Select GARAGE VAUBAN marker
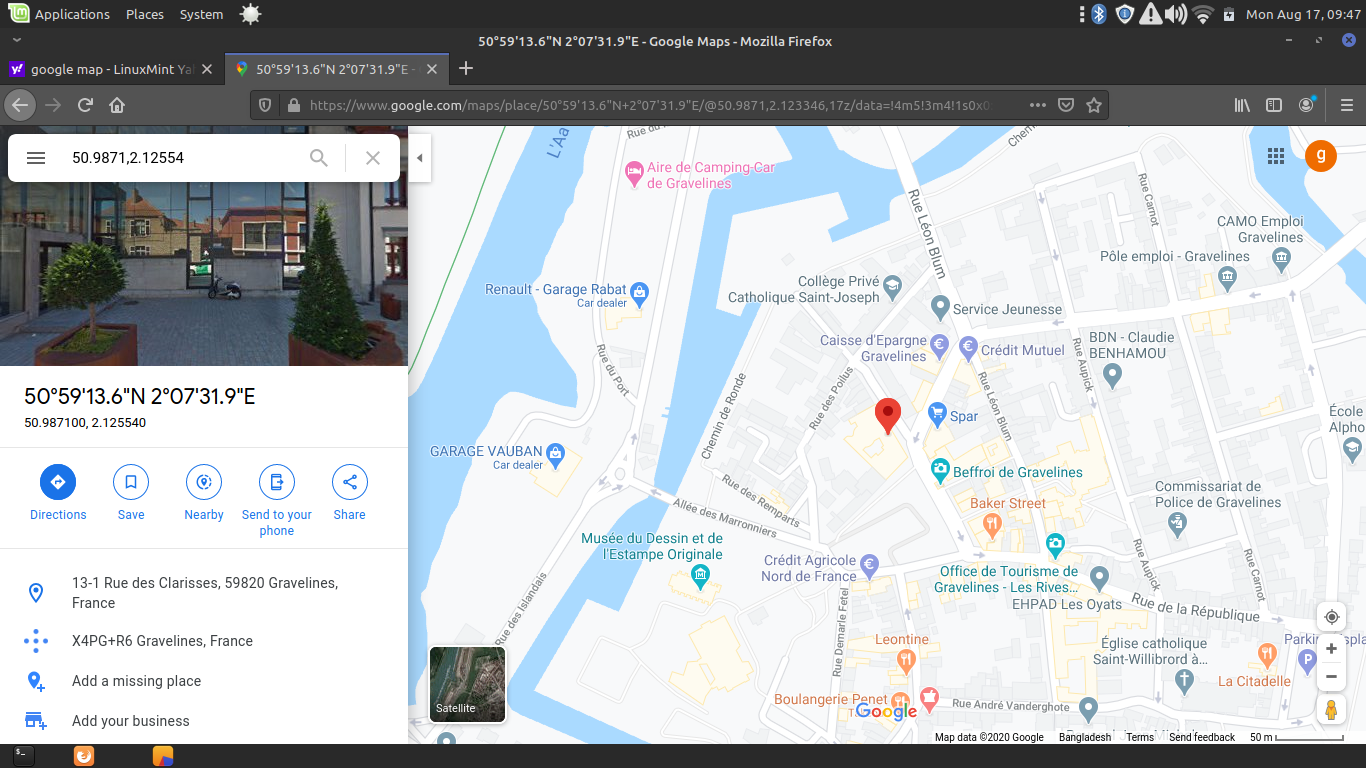This screenshot has width=1366, height=768. click(557, 455)
